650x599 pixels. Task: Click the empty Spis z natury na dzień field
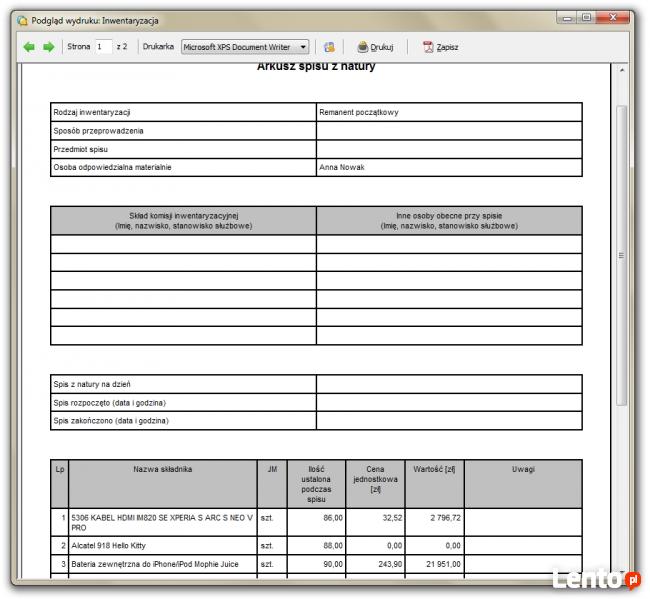pyautogui.click(x=448, y=384)
